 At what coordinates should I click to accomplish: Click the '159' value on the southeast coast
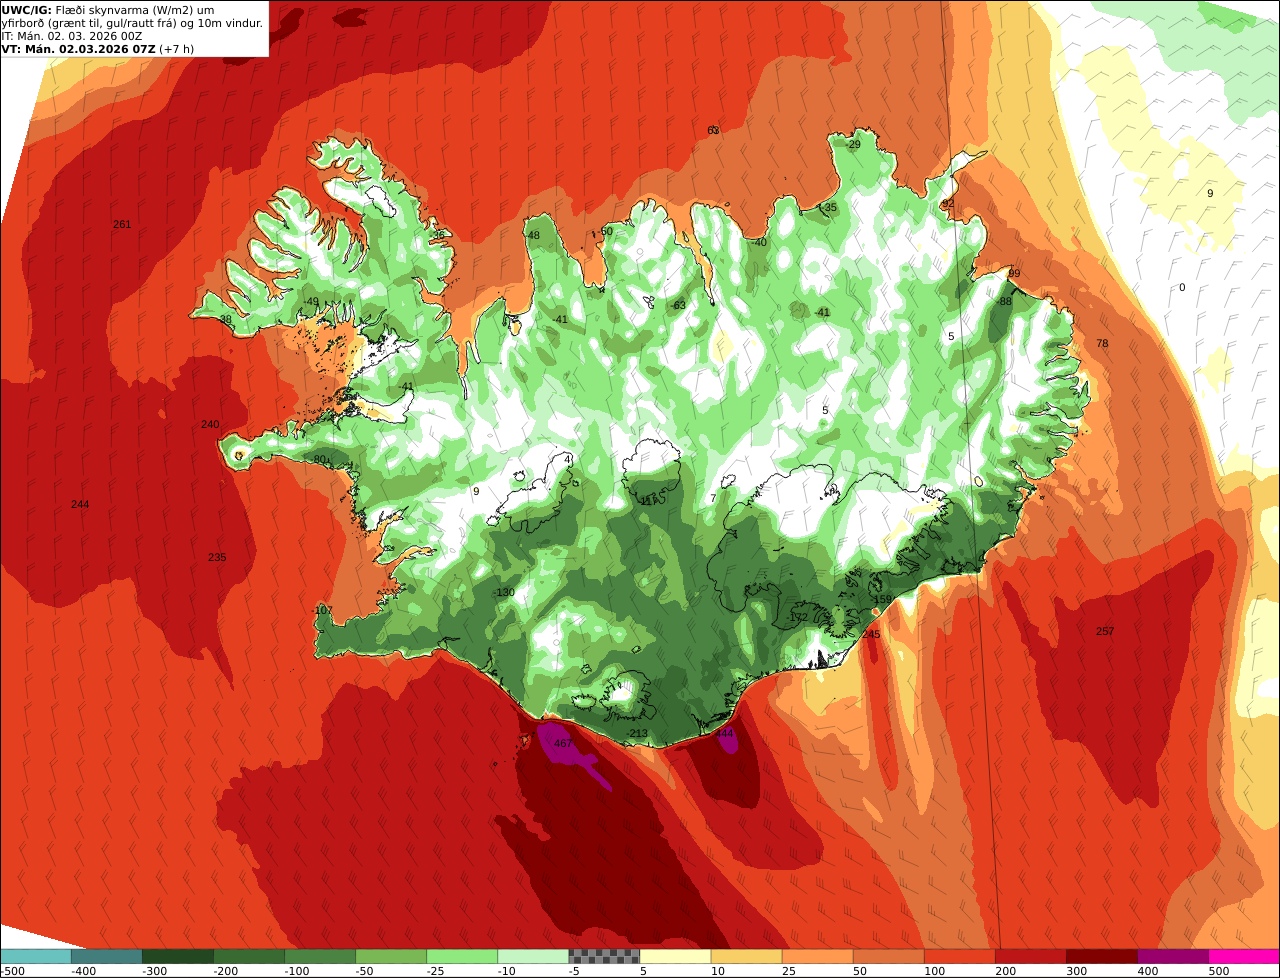[883, 600]
